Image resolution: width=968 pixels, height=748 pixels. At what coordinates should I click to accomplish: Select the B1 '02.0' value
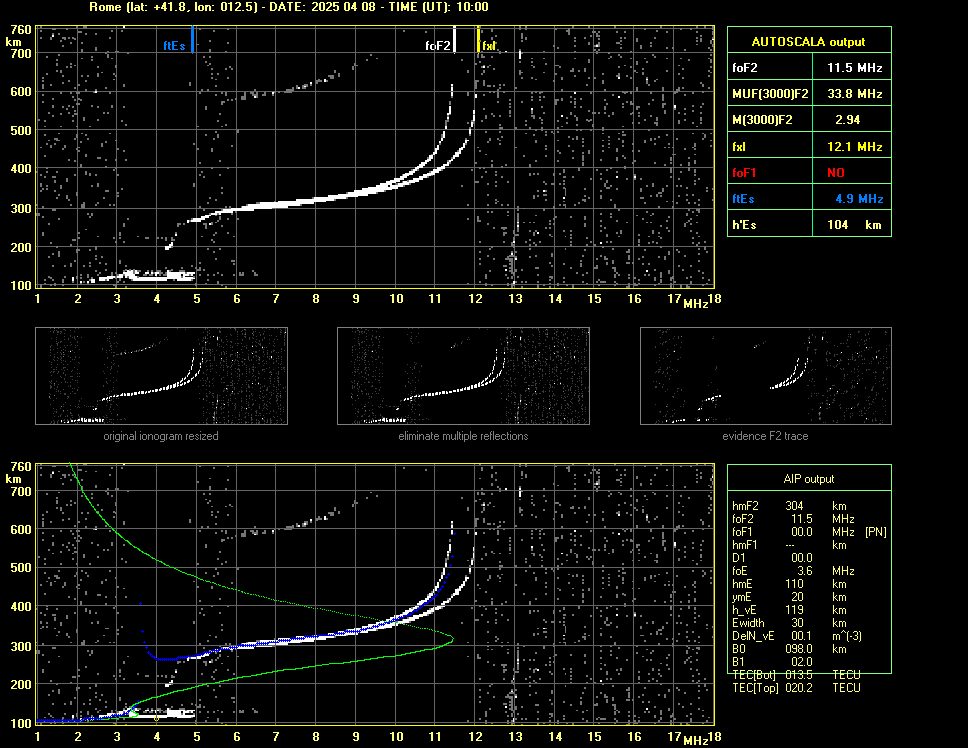[x=801, y=662]
